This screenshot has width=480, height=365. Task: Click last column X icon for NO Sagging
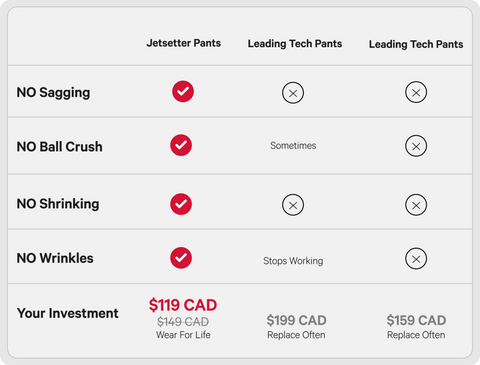416,92
